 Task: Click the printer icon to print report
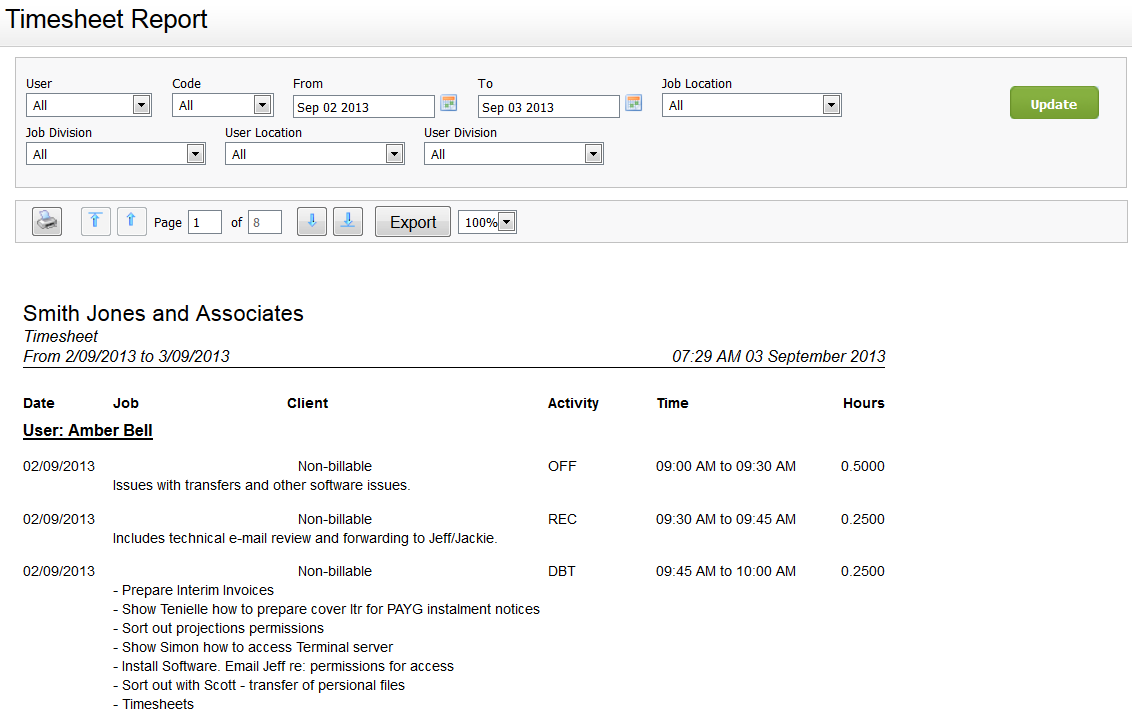pos(47,222)
